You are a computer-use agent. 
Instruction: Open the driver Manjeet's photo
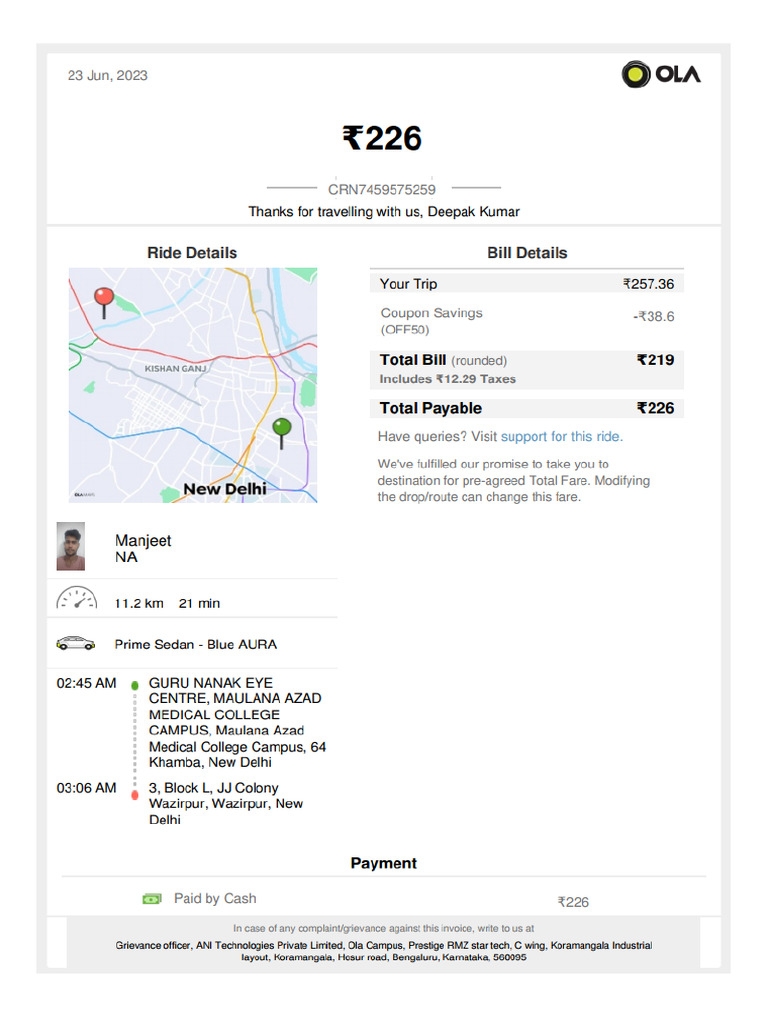coord(71,546)
